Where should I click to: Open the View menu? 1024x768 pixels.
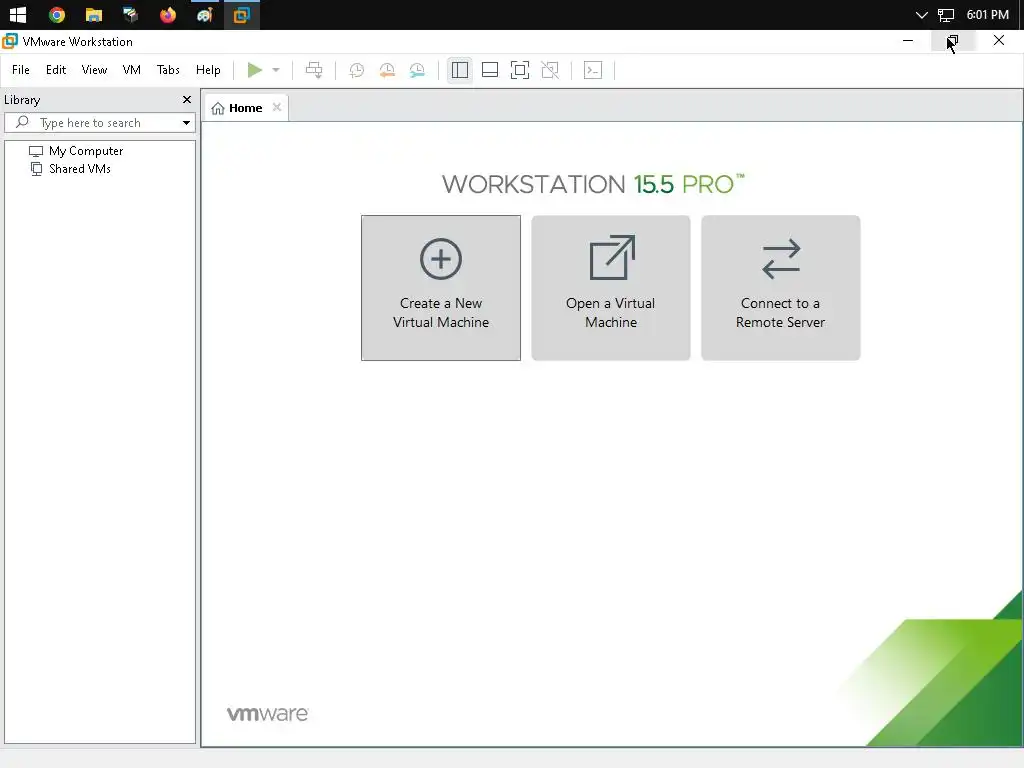[x=94, y=70]
